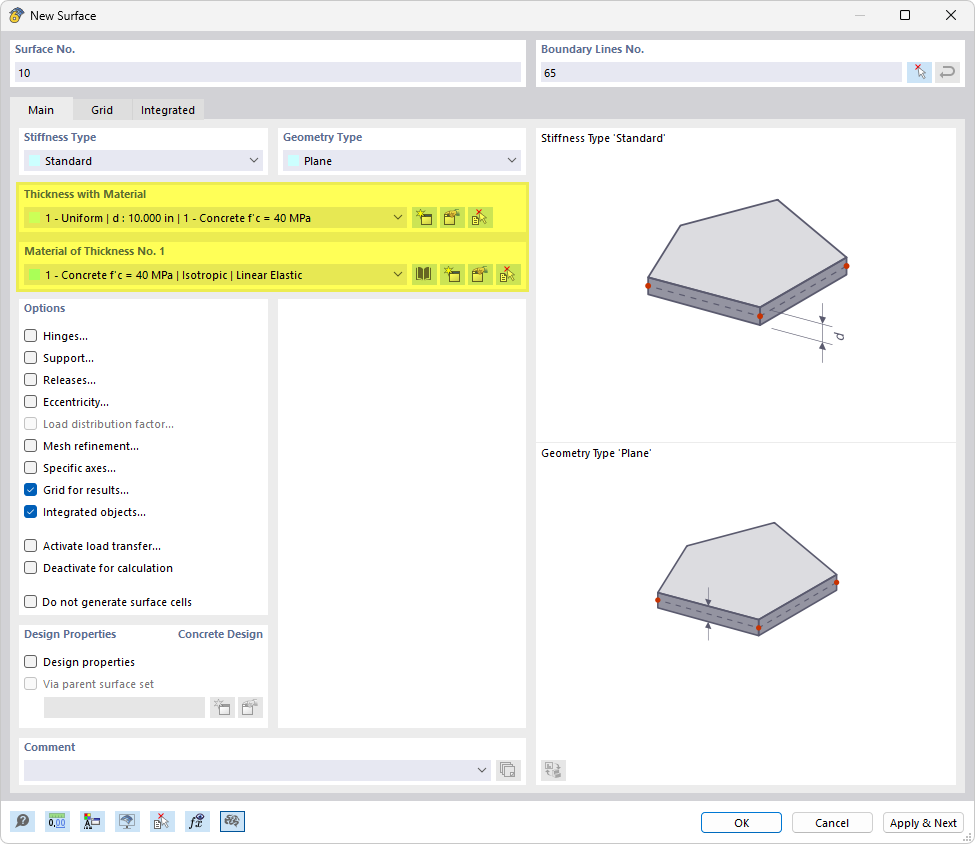Click the light blue swatch beside Standard
Viewport: 975px width, 844px height.
click(x=35, y=160)
